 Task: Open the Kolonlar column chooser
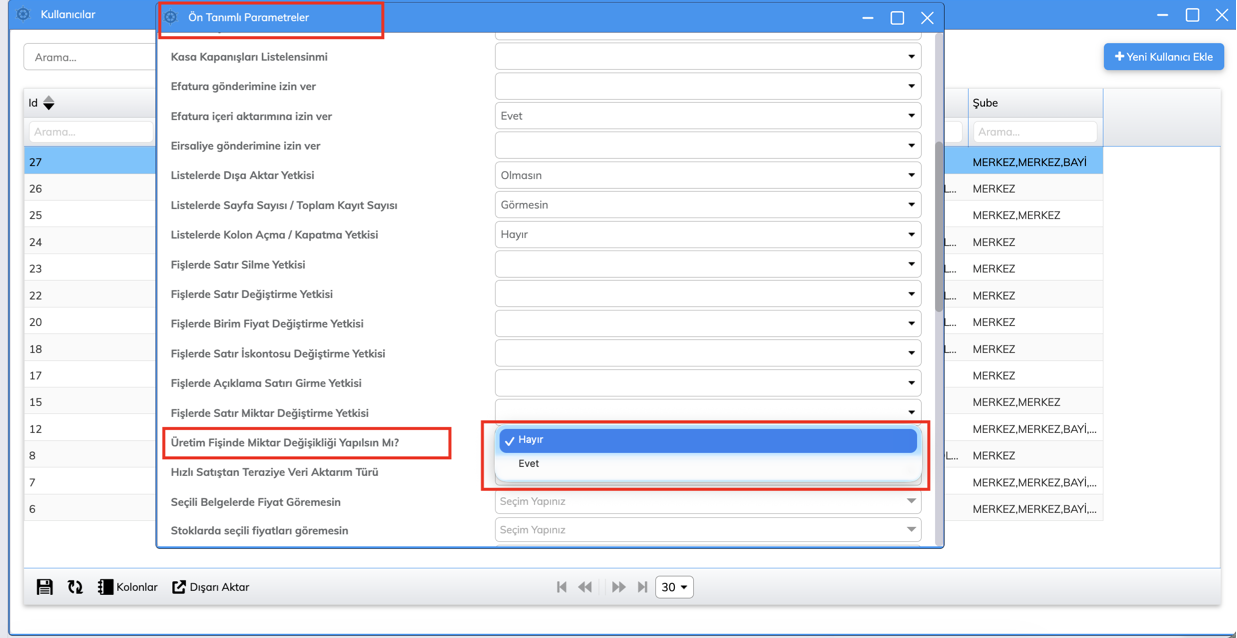click(x=127, y=587)
